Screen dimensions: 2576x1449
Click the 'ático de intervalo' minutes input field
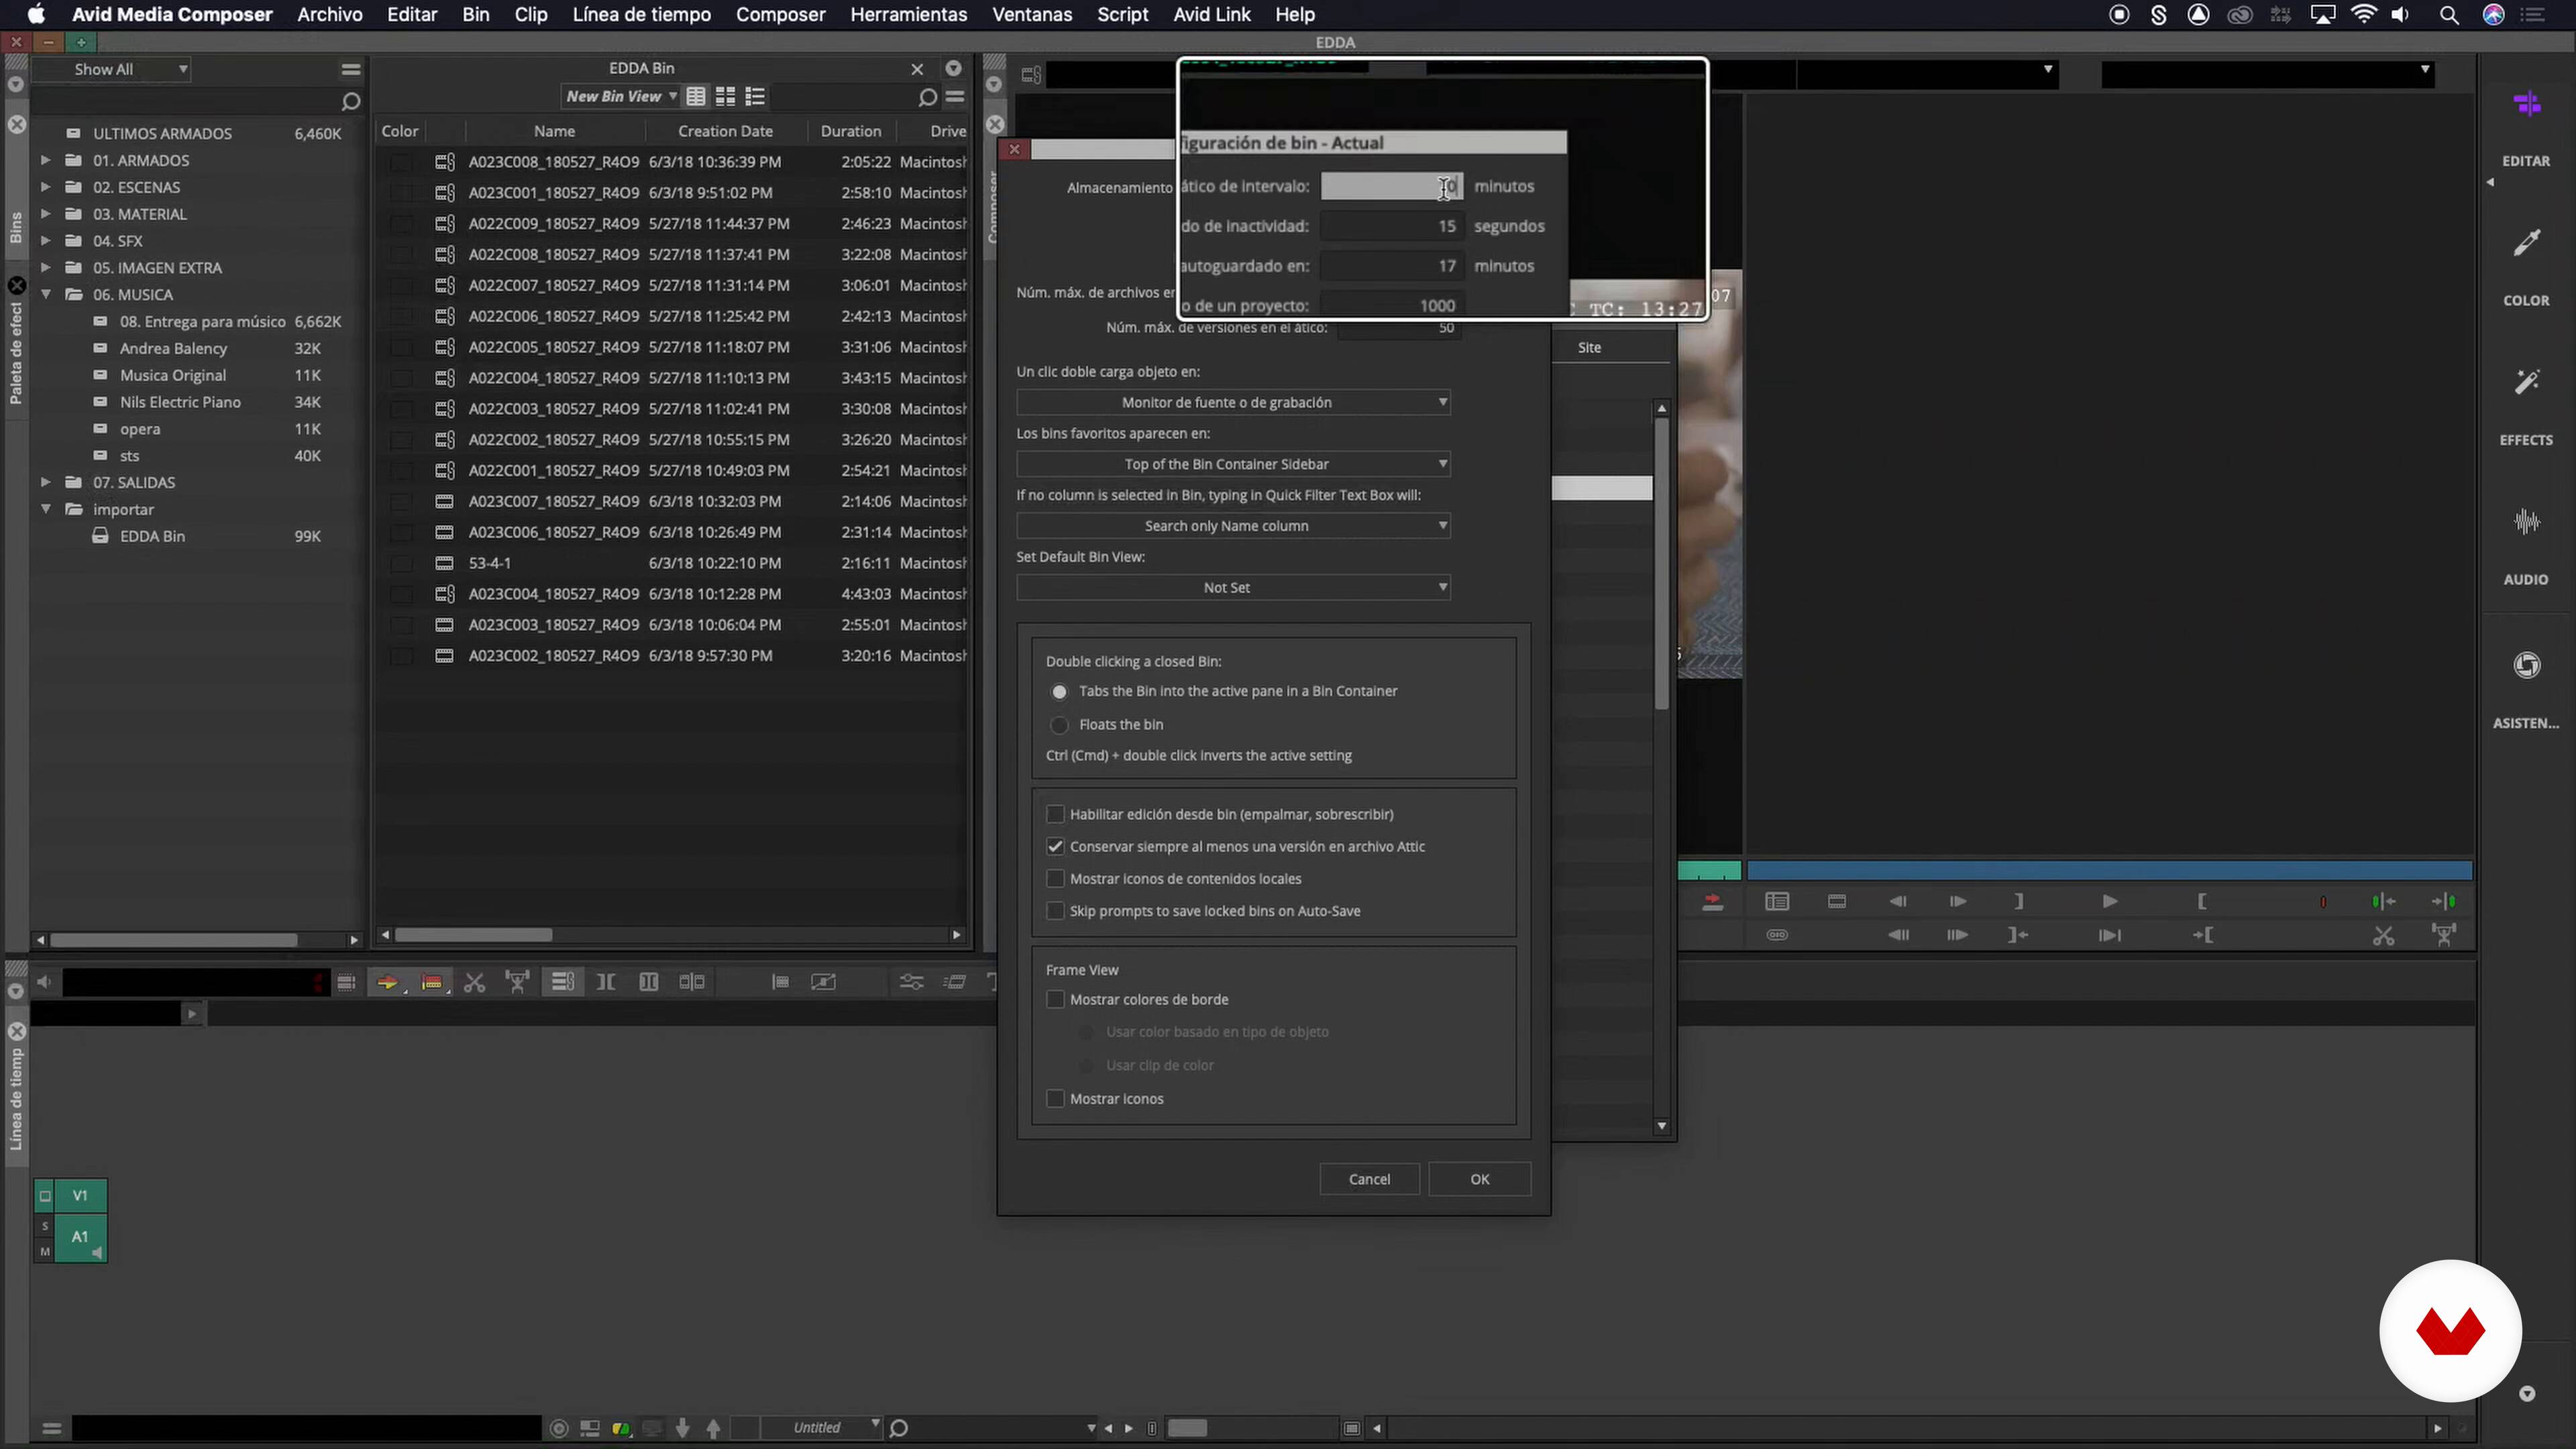[x=1391, y=186]
